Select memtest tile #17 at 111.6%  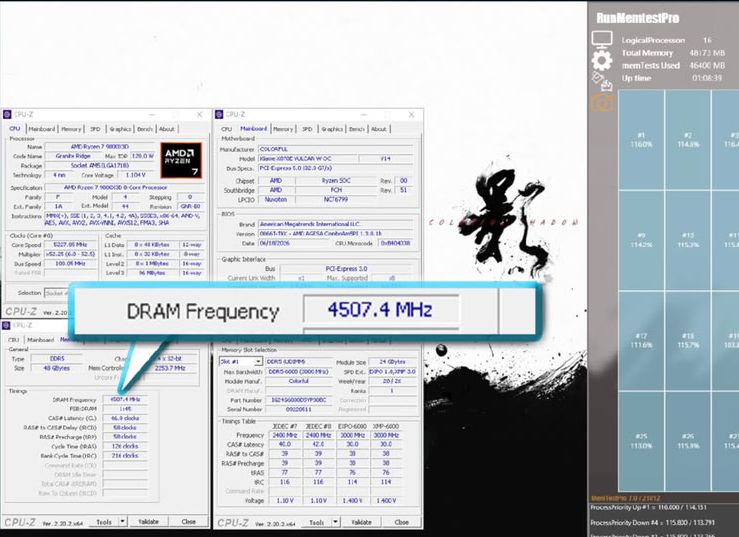pos(641,340)
